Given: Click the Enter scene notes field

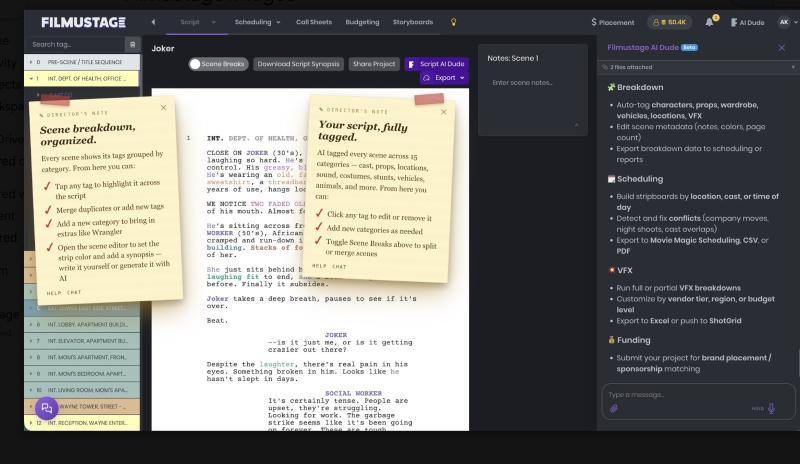Looking at the screenshot, I should (x=533, y=101).
